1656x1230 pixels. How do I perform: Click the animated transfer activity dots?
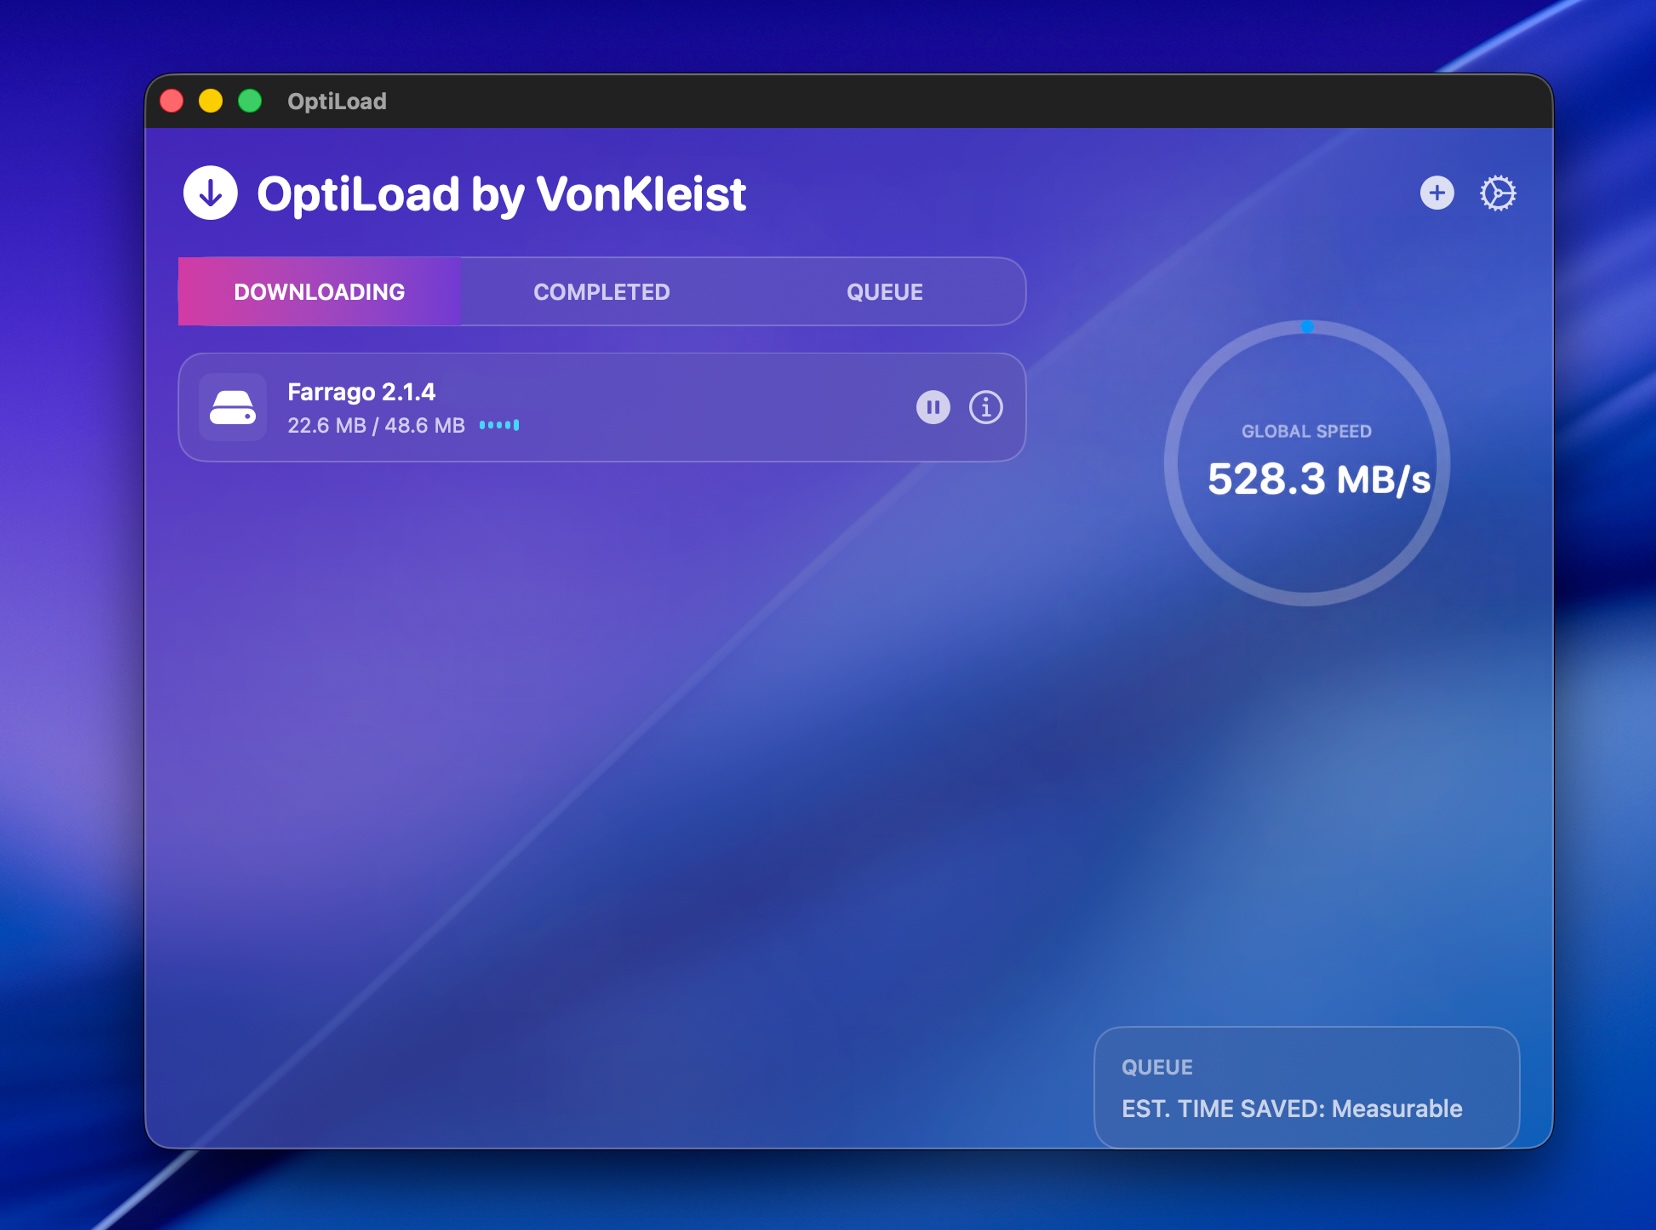click(x=498, y=425)
